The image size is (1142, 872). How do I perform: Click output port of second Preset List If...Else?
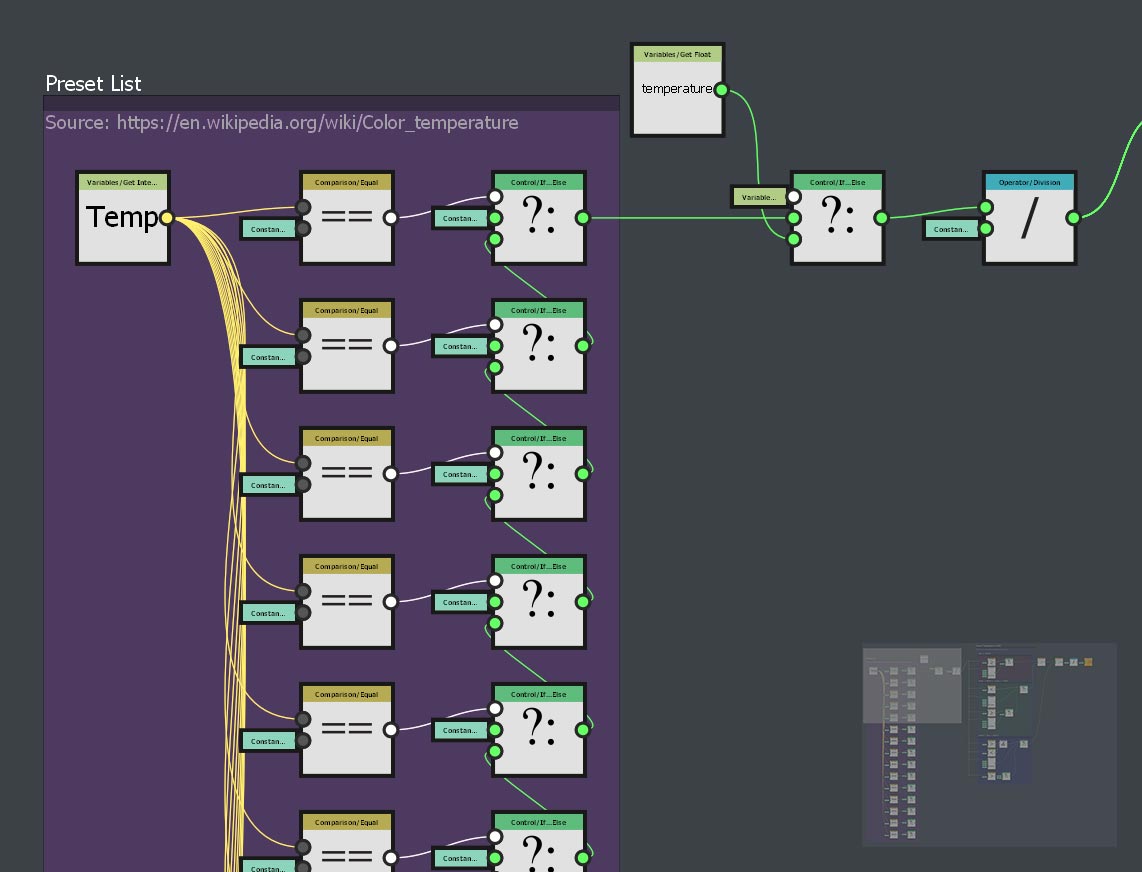coord(583,346)
